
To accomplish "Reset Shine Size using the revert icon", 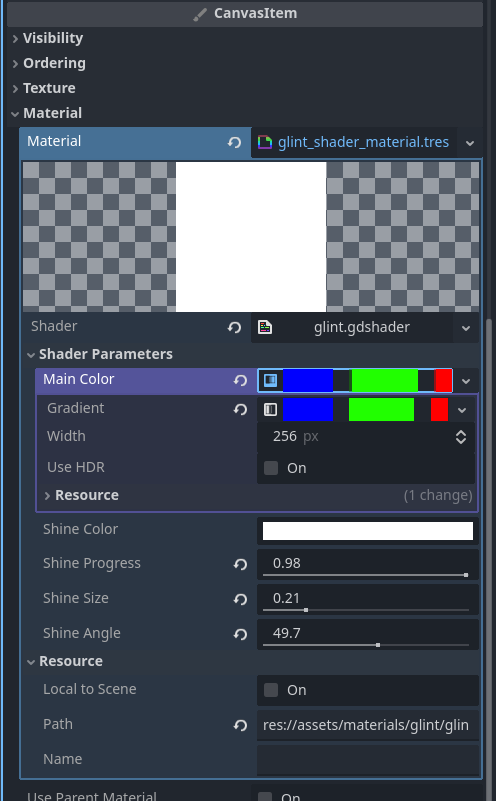I will pos(241,599).
